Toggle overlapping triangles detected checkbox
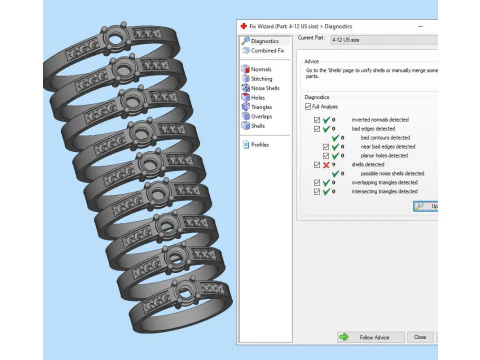Screen dimensions: 480x360 click(317, 183)
